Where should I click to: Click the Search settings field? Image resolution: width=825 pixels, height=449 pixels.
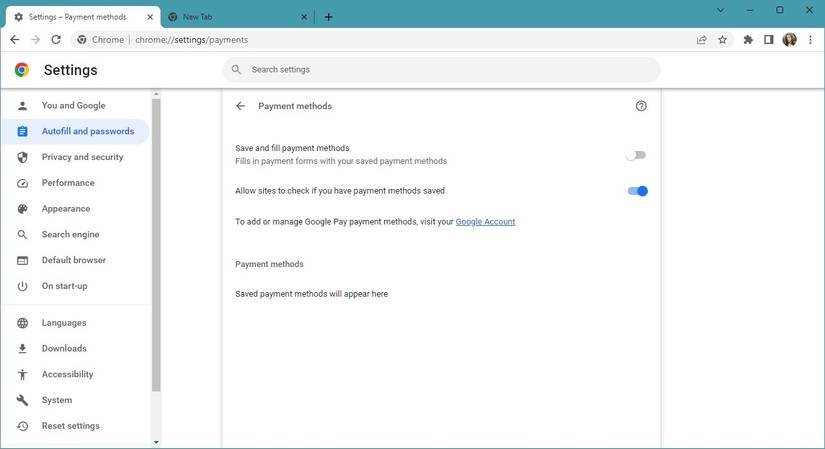440,70
